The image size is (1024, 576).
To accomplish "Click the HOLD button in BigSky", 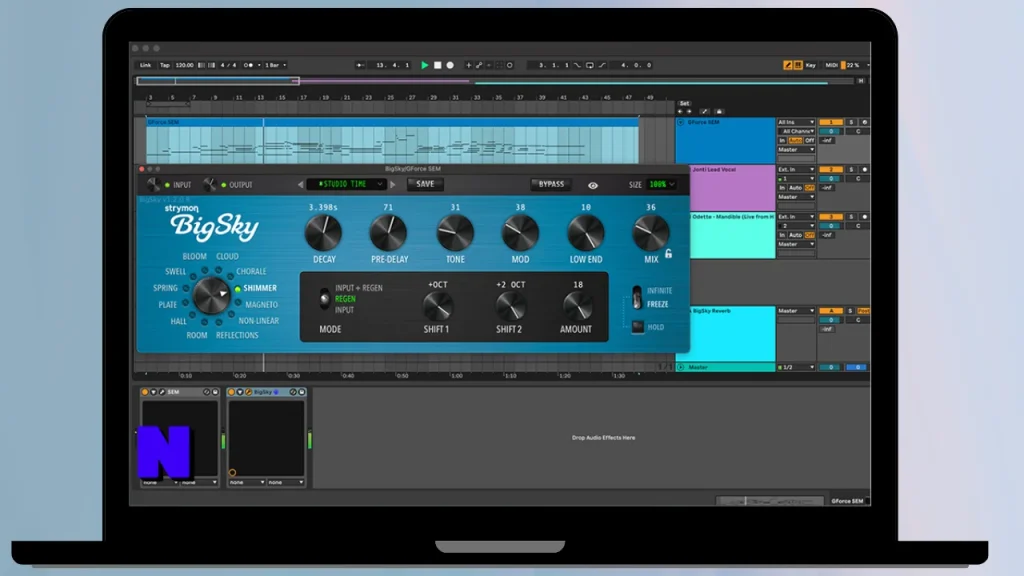I will (x=638, y=327).
